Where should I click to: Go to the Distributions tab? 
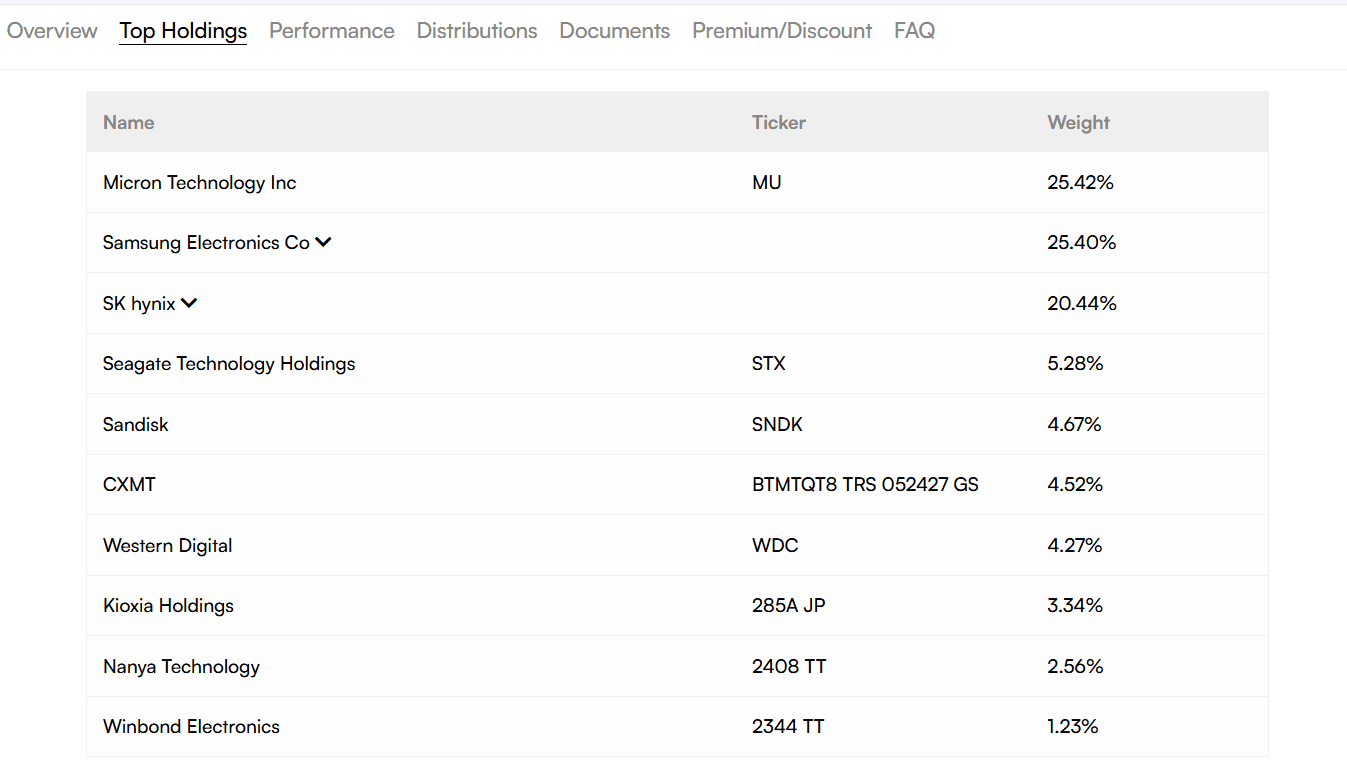[477, 31]
